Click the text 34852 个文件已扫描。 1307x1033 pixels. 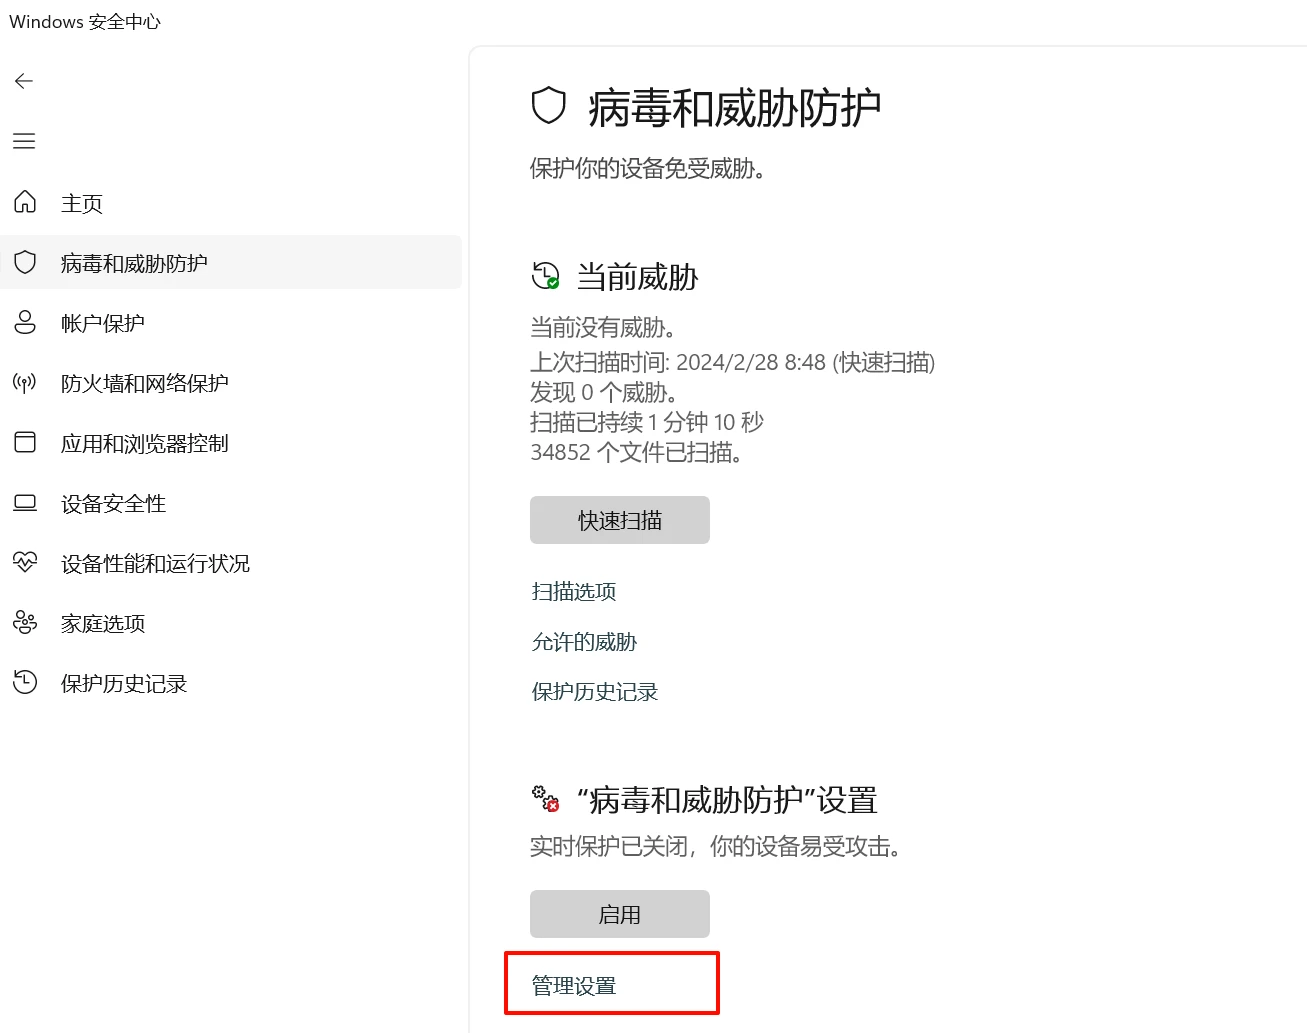pyautogui.click(x=637, y=452)
